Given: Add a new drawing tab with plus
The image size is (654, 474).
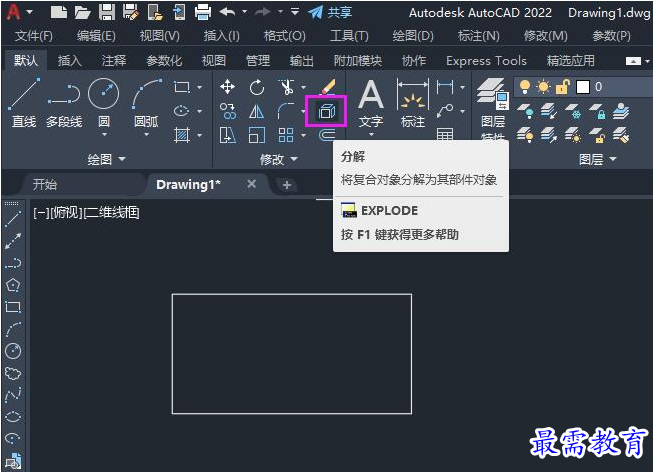Looking at the screenshot, I should [x=287, y=185].
